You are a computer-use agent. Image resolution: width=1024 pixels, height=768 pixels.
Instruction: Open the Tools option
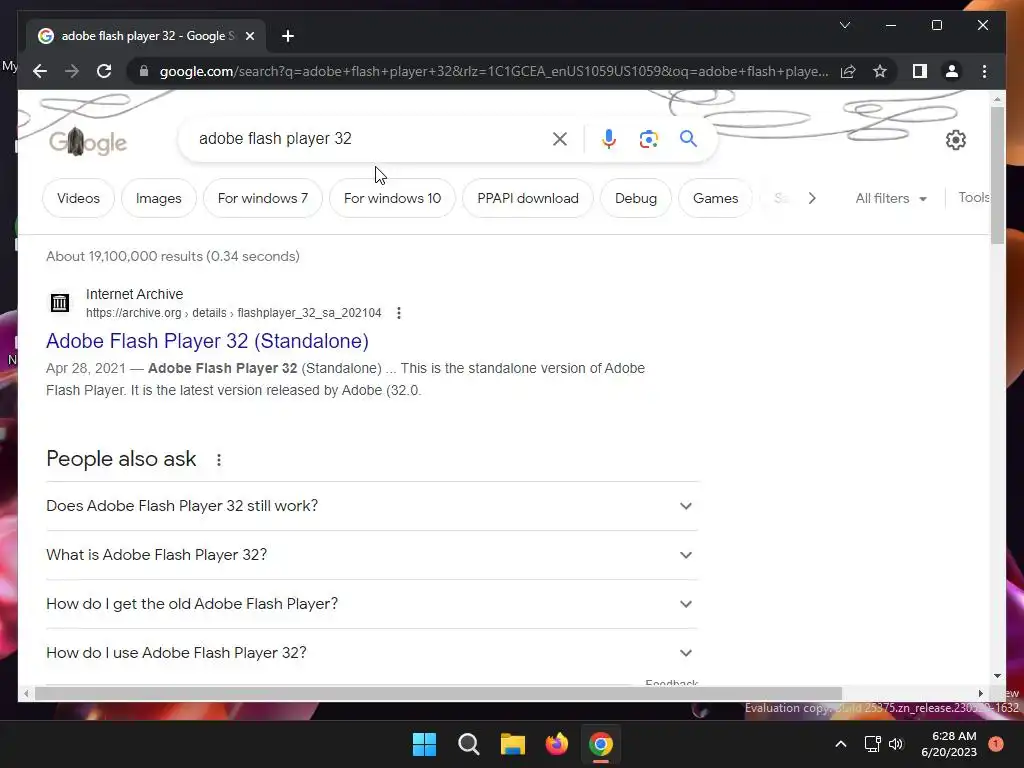click(973, 198)
